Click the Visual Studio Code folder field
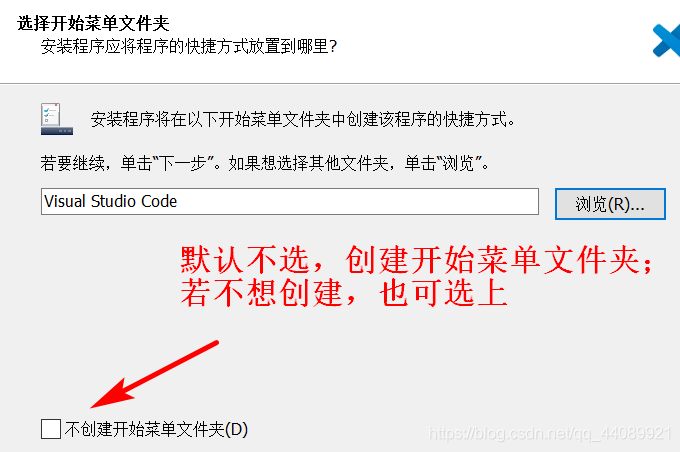Screen dimensions: 680x452 point(290,201)
